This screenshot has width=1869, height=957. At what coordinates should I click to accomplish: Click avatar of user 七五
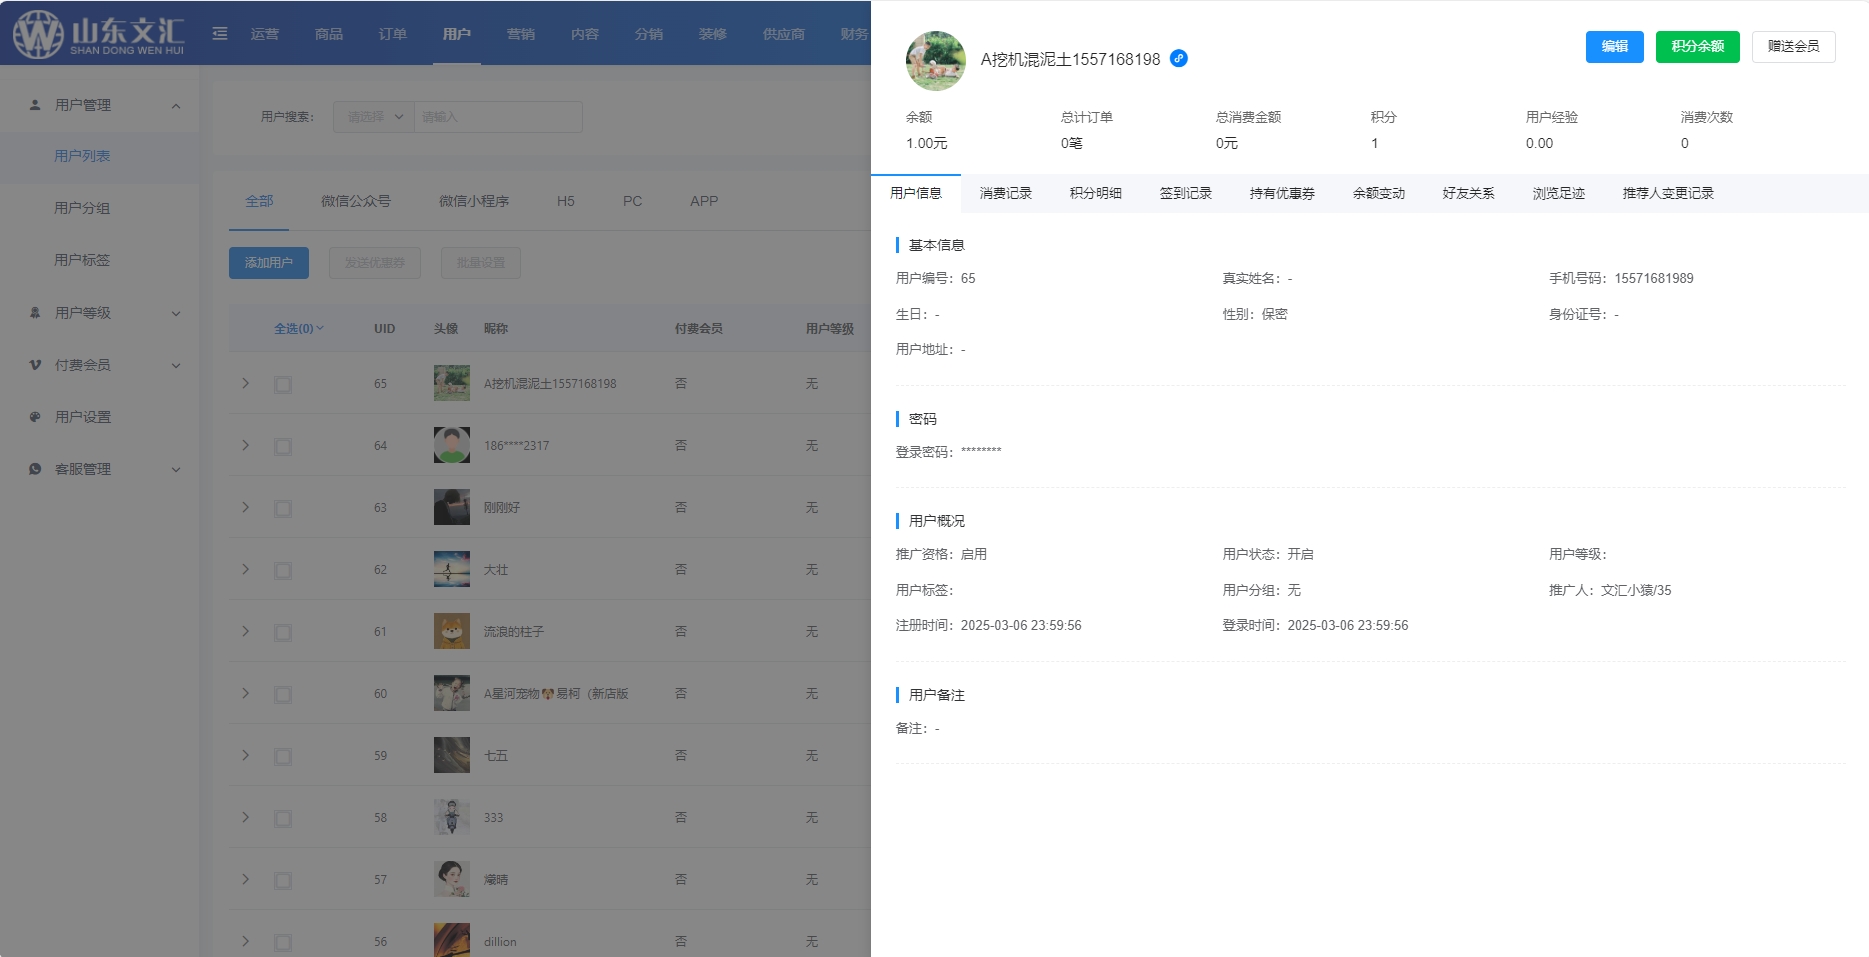coord(452,755)
